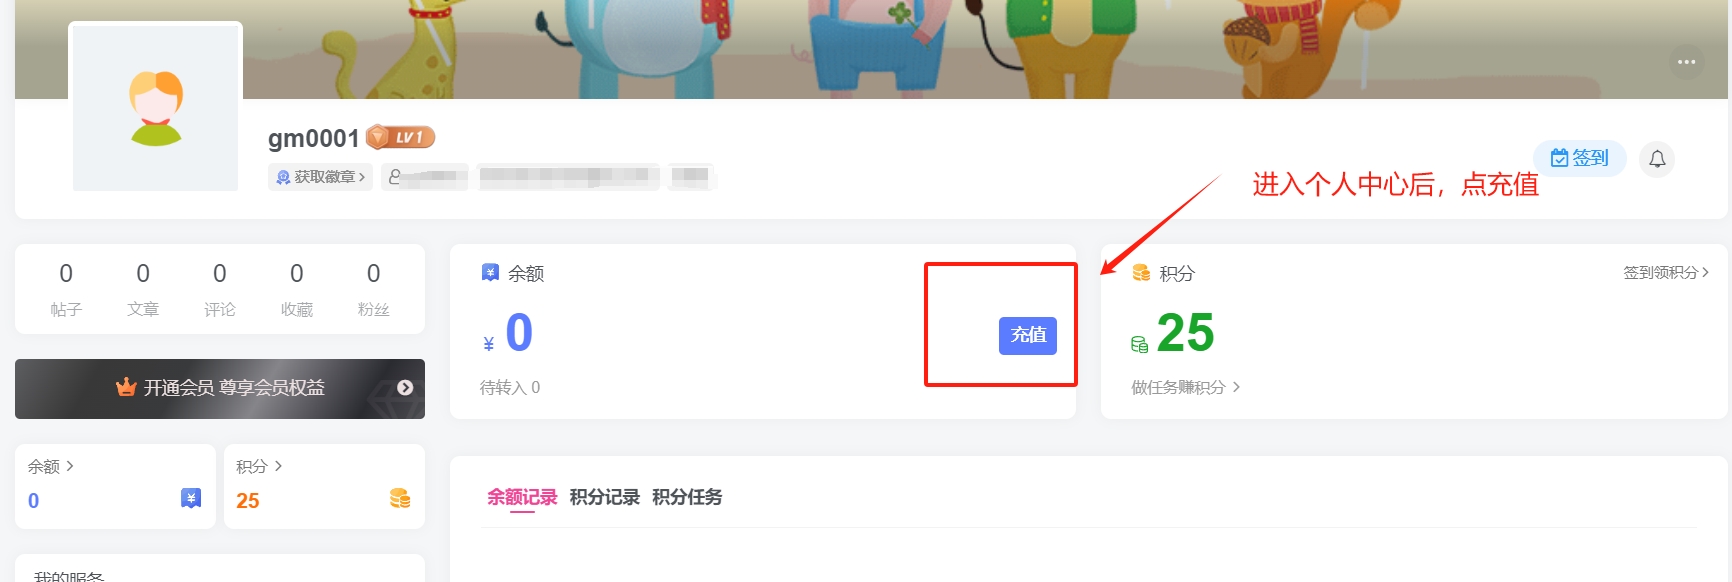Click the arrow circle on membership banner
Viewport: 1732px width, 582px height.
tap(405, 388)
